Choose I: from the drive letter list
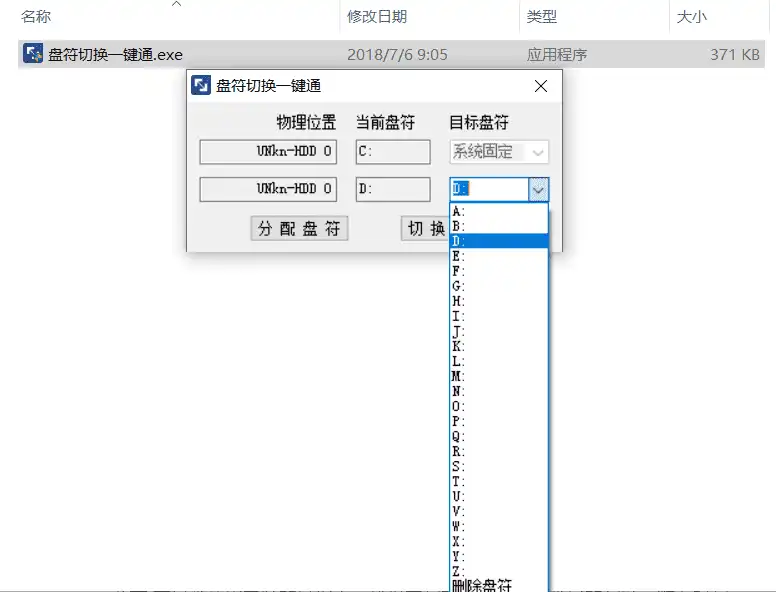The width and height of the screenshot is (776, 592). click(x=499, y=316)
